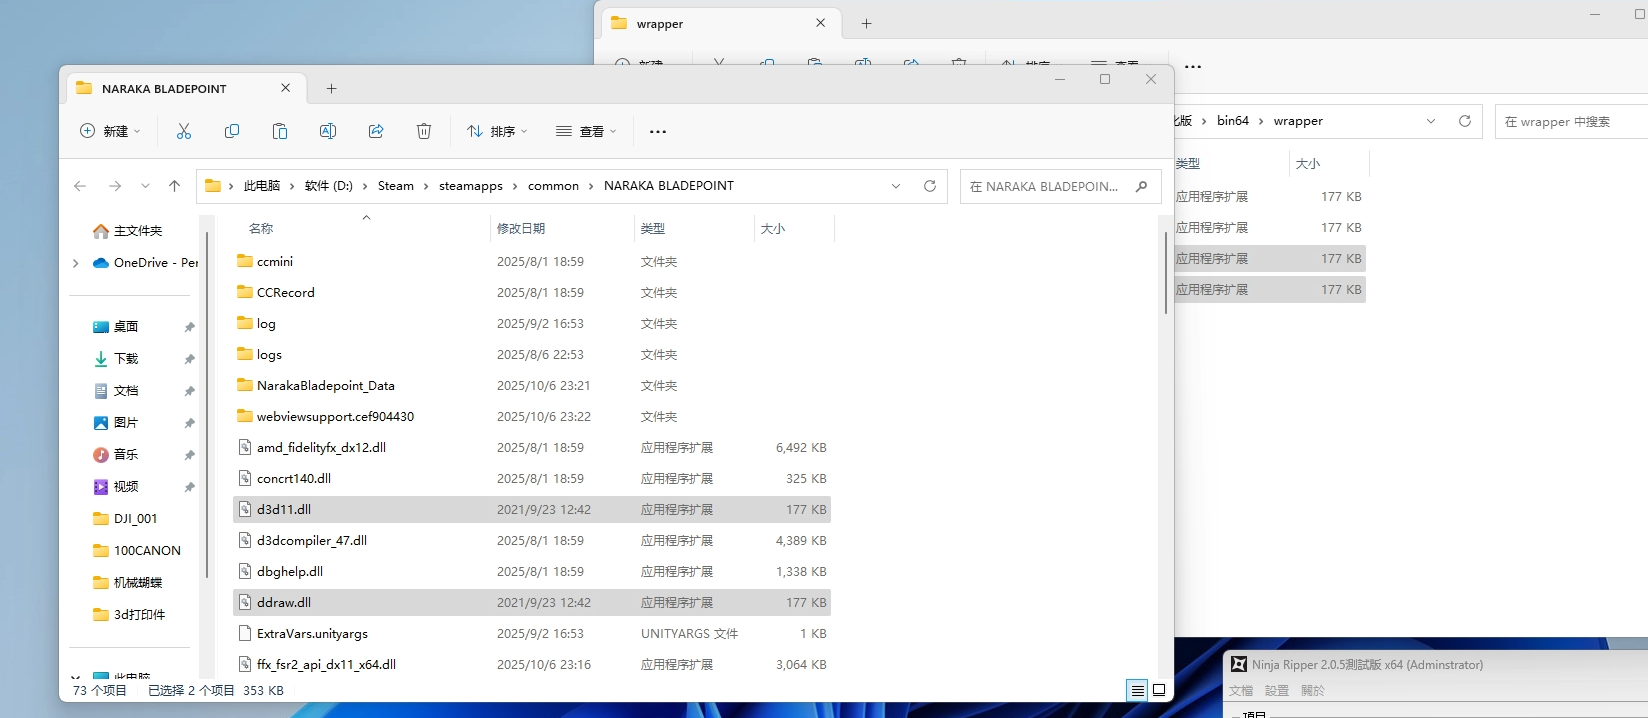Go back with the left arrow

80,186
